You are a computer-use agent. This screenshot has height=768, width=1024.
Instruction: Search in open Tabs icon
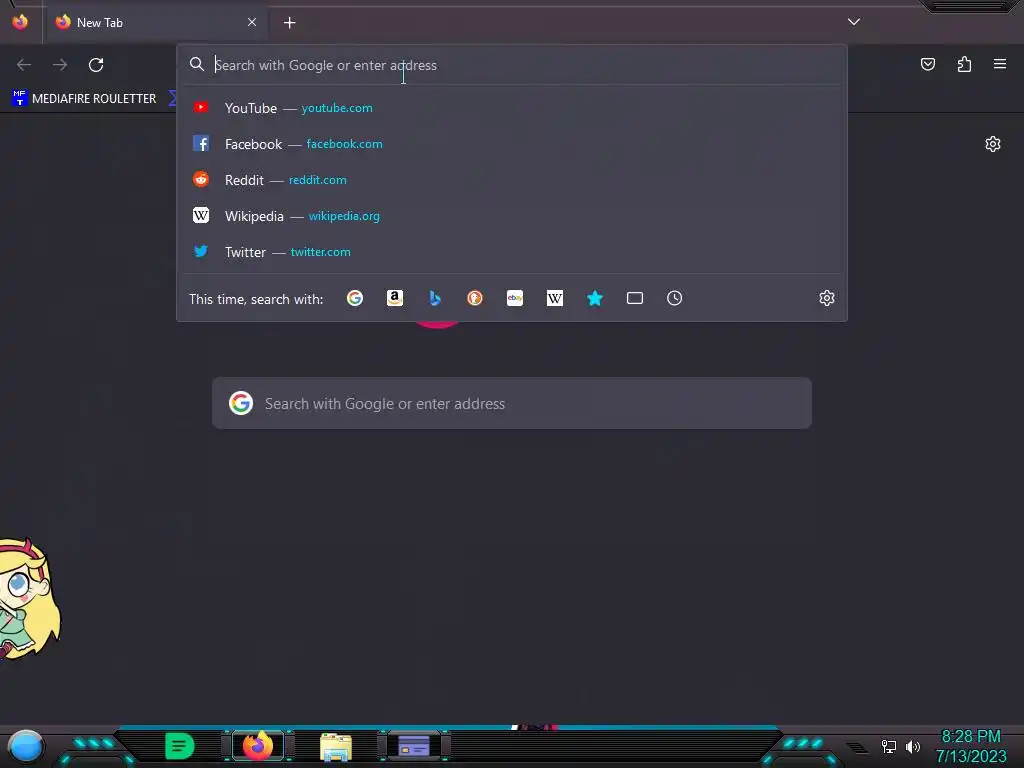635,298
